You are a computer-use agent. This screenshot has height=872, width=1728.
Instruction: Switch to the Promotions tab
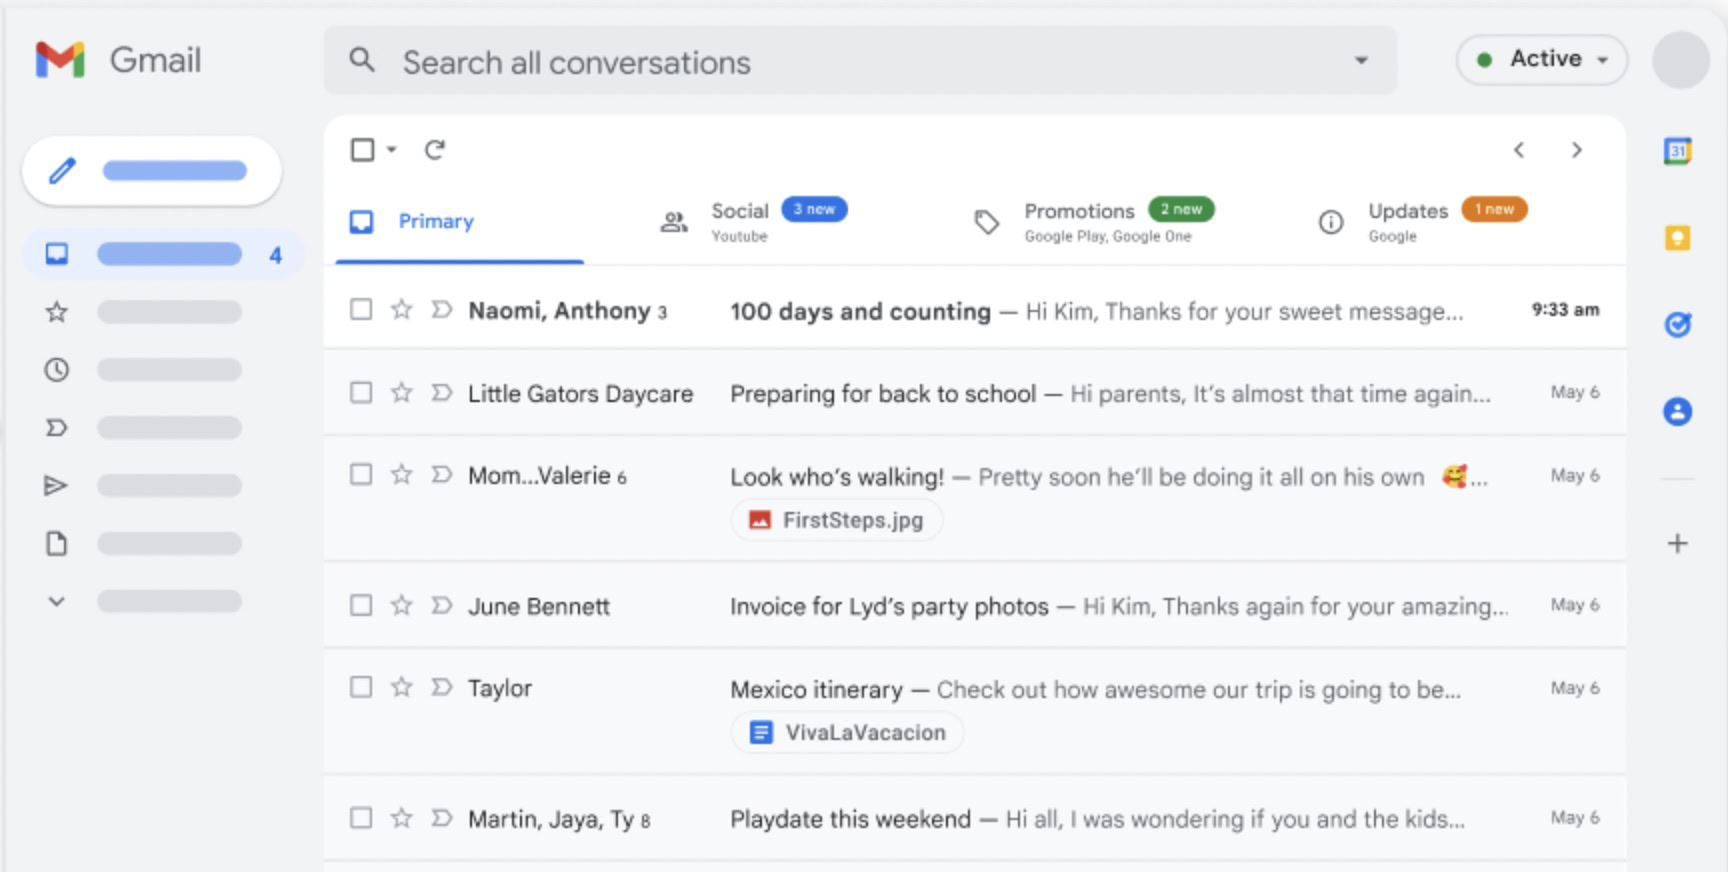tap(1079, 221)
